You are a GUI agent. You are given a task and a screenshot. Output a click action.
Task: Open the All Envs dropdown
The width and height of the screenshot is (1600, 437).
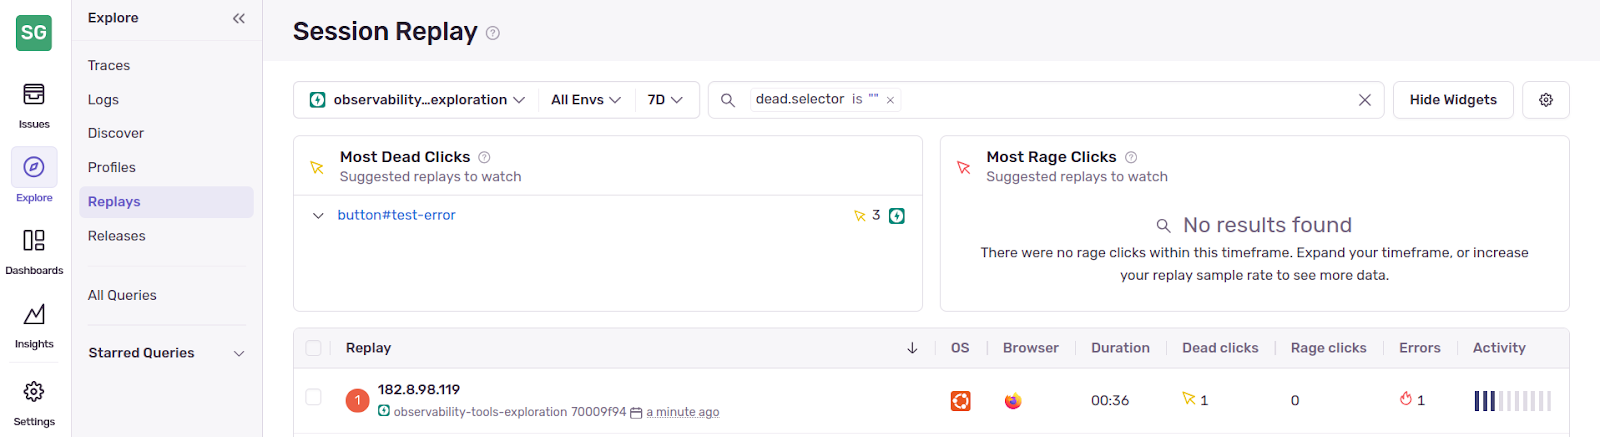pos(586,100)
